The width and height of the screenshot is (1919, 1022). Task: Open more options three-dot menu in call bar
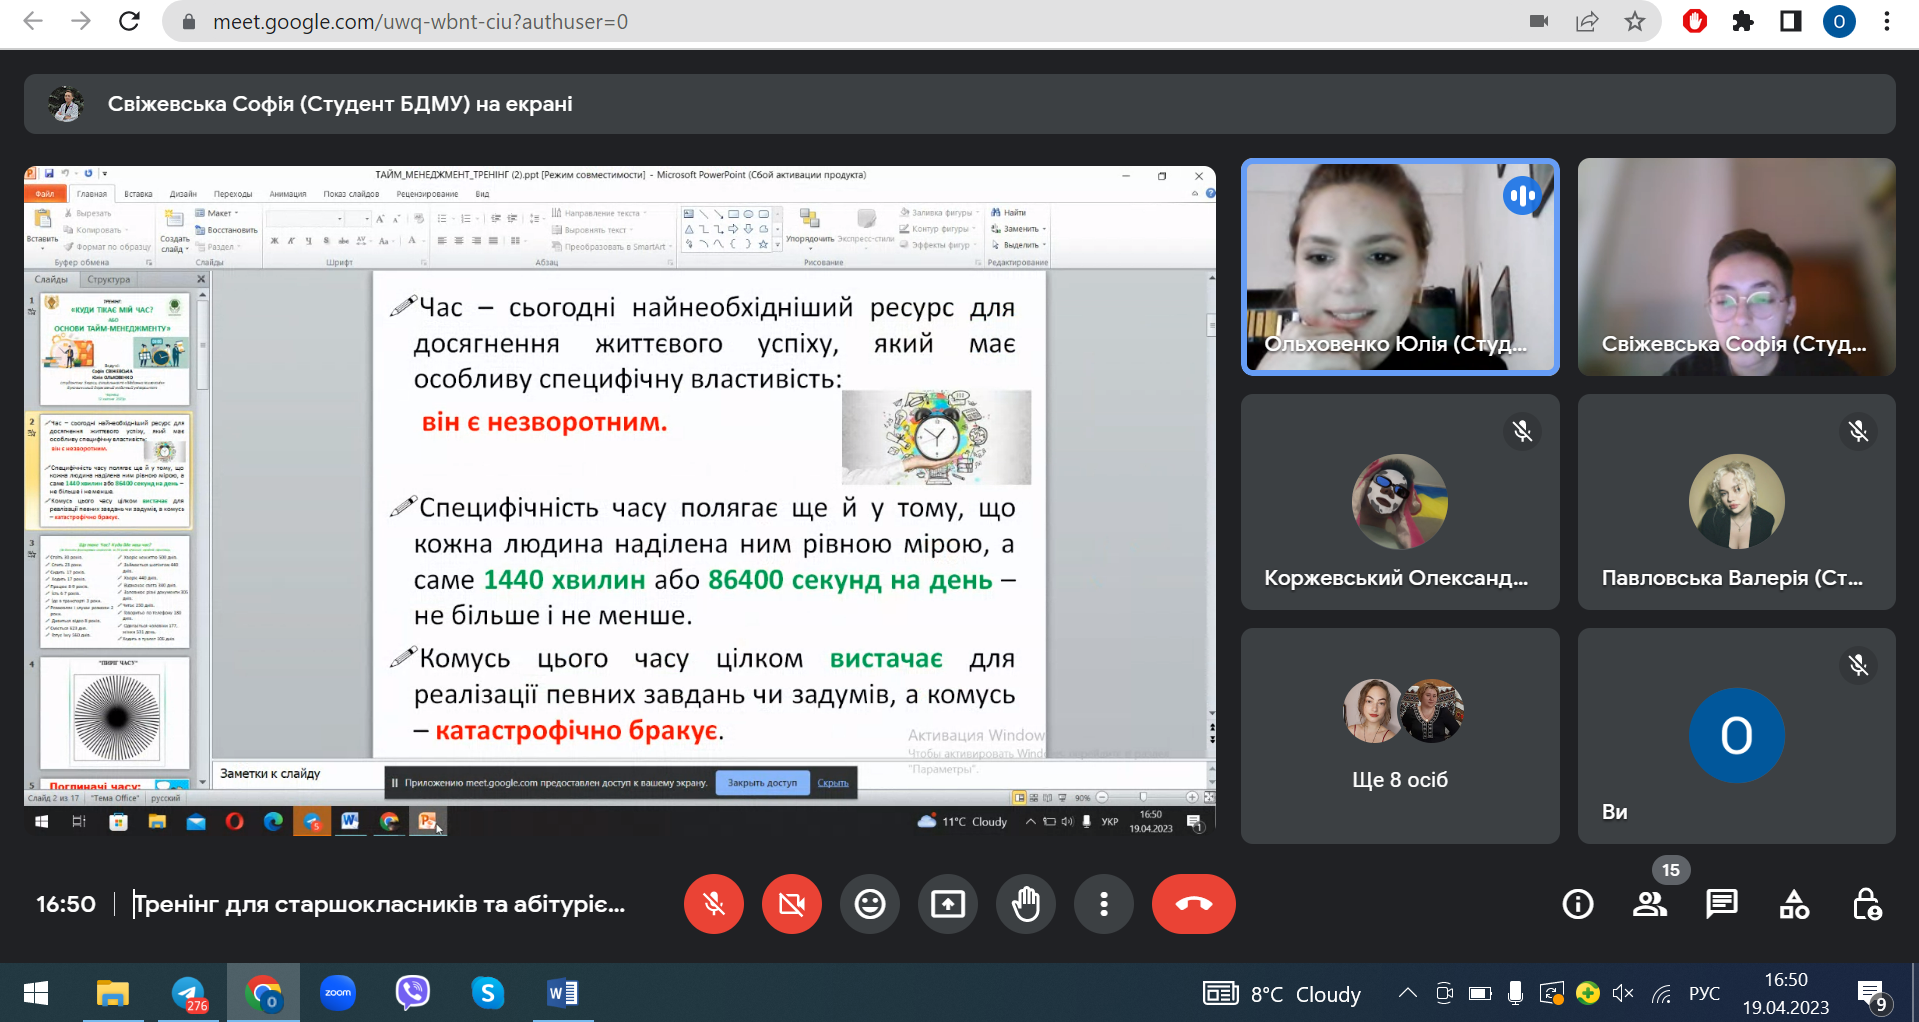coord(1103,904)
